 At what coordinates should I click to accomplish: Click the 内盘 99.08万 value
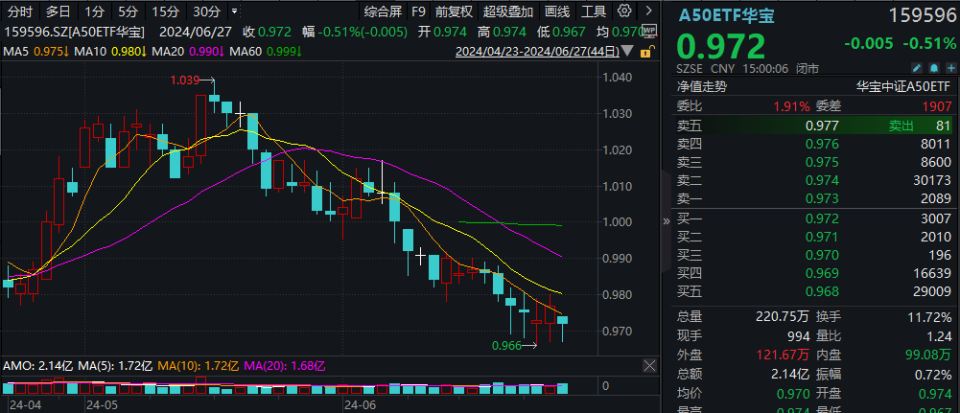tap(926, 355)
